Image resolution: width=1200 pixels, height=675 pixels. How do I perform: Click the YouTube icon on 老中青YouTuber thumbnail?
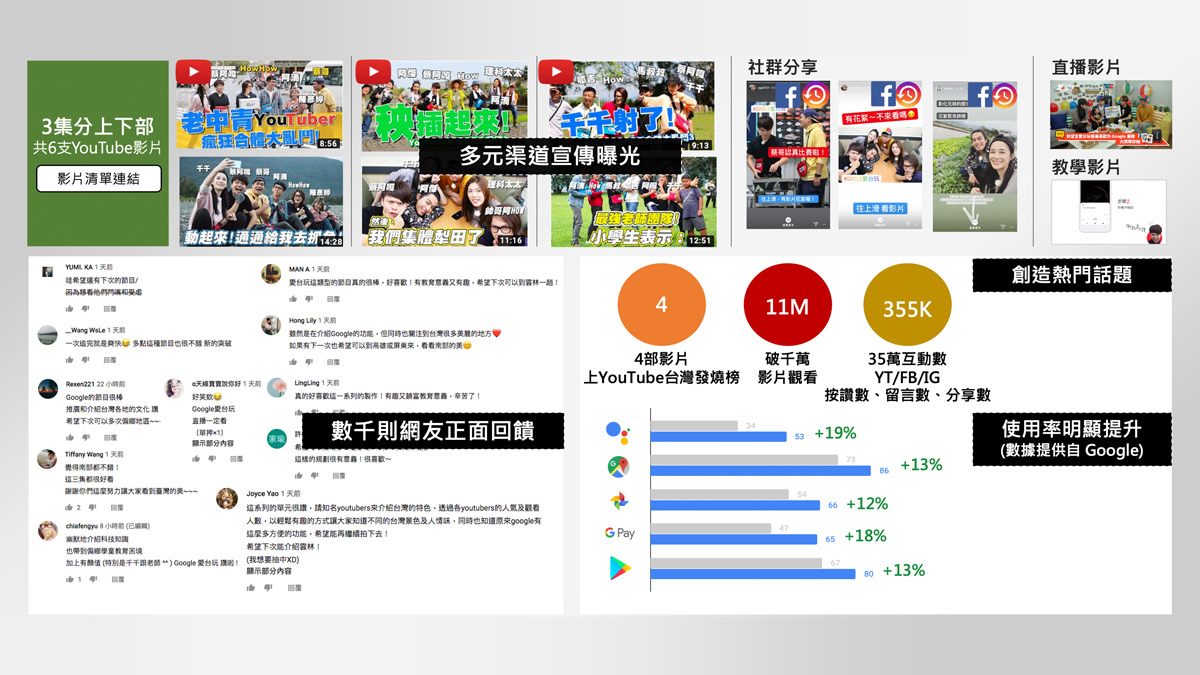point(193,72)
